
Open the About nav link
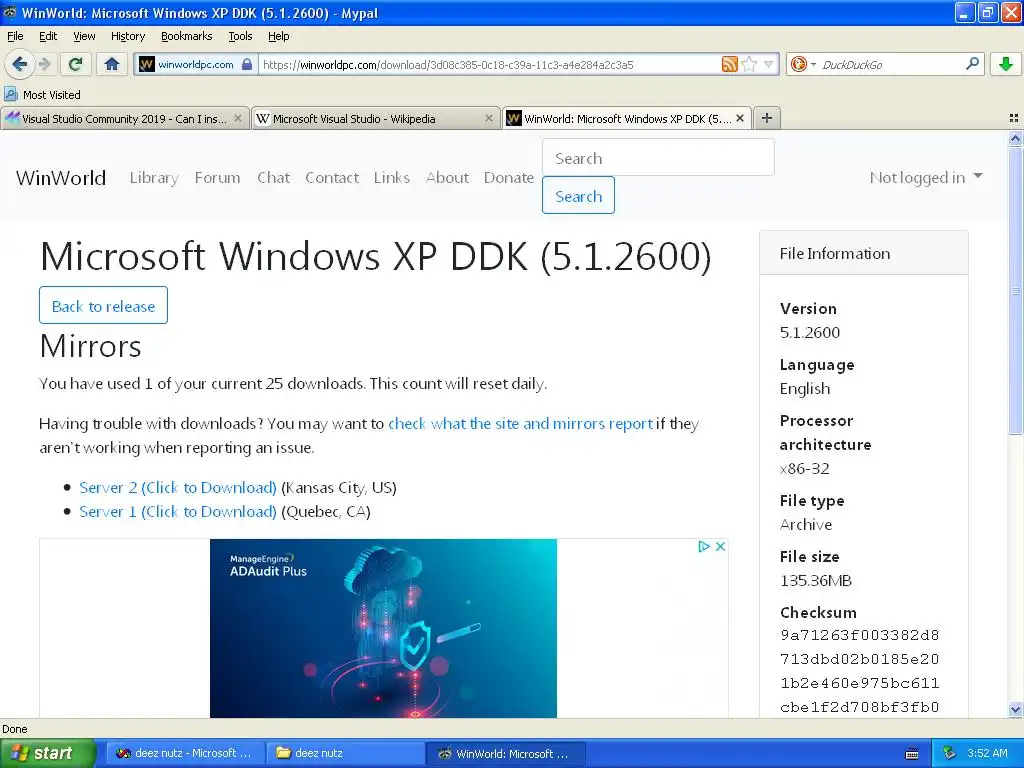pos(447,178)
